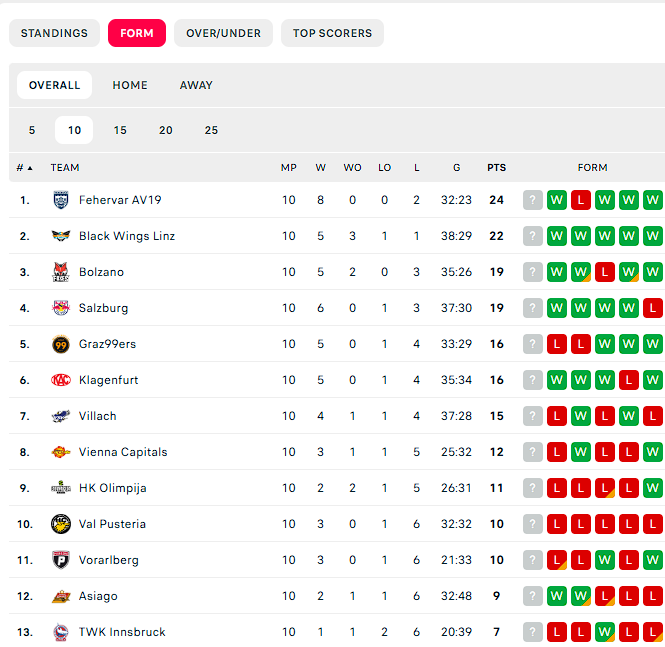Show the Top Scorers tab

[x=332, y=33]
